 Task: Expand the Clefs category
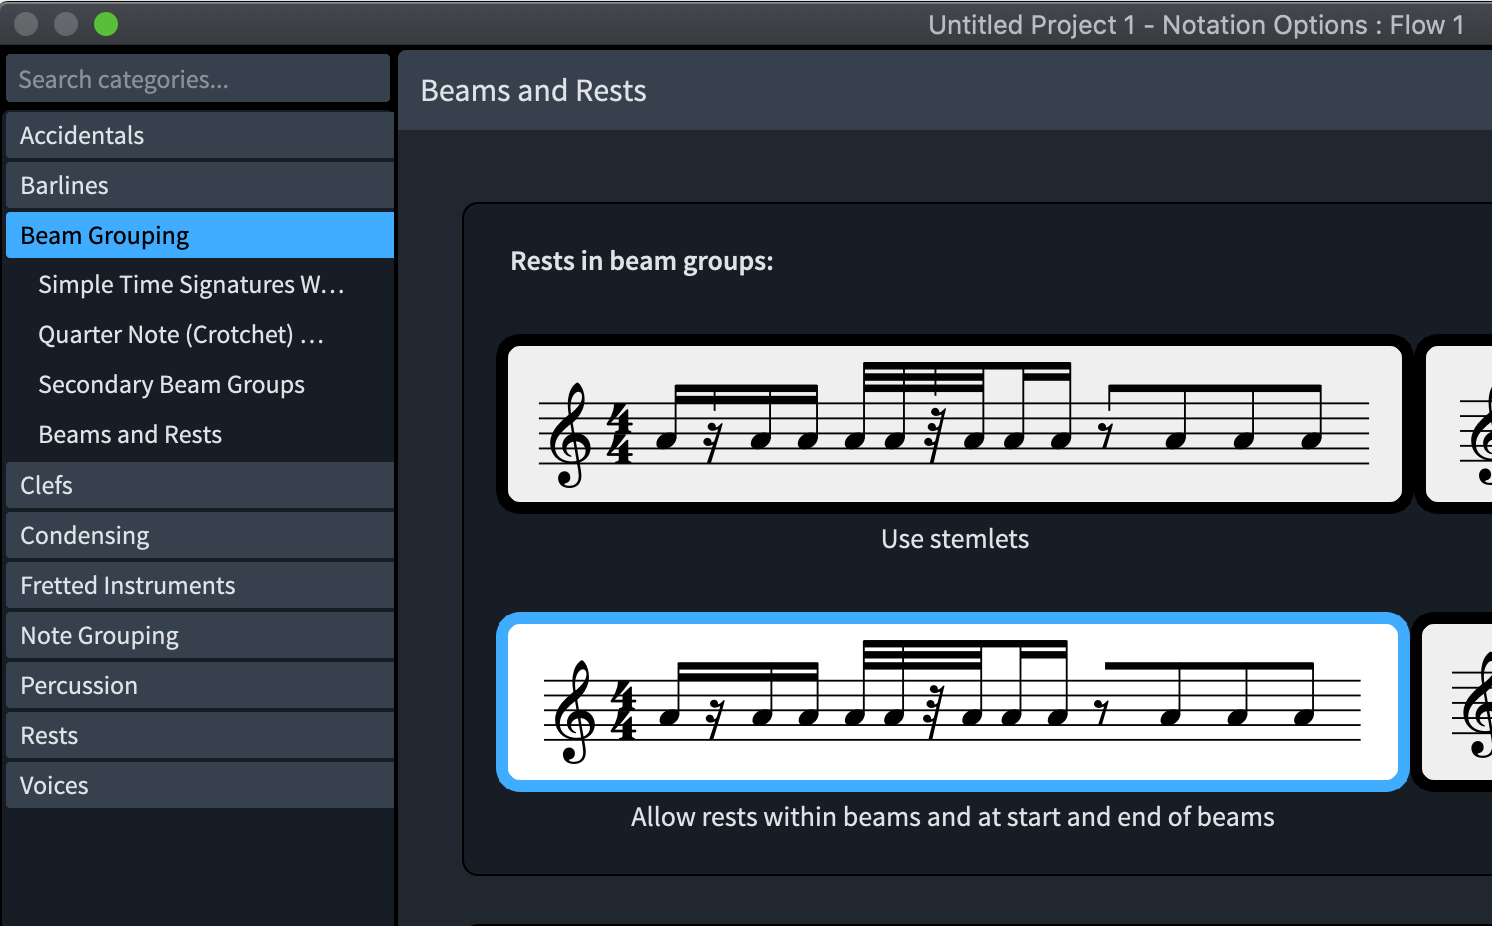click(x=199, y=485)
